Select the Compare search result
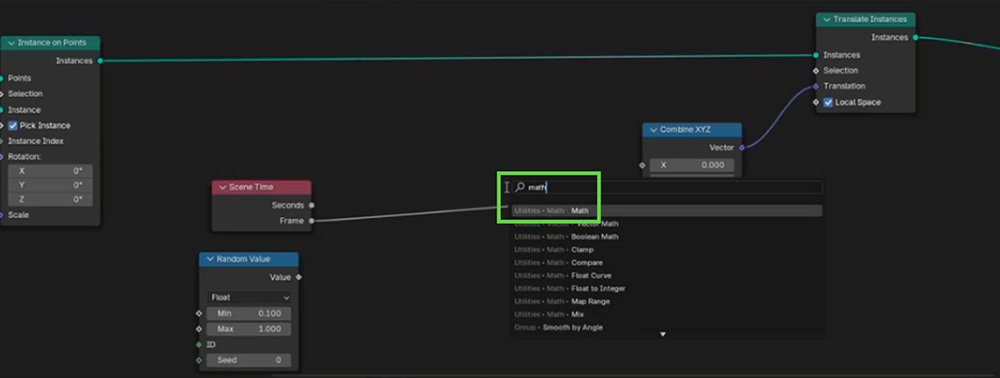This screenshot has height=378, width=1000. click(x=666, y=263)
